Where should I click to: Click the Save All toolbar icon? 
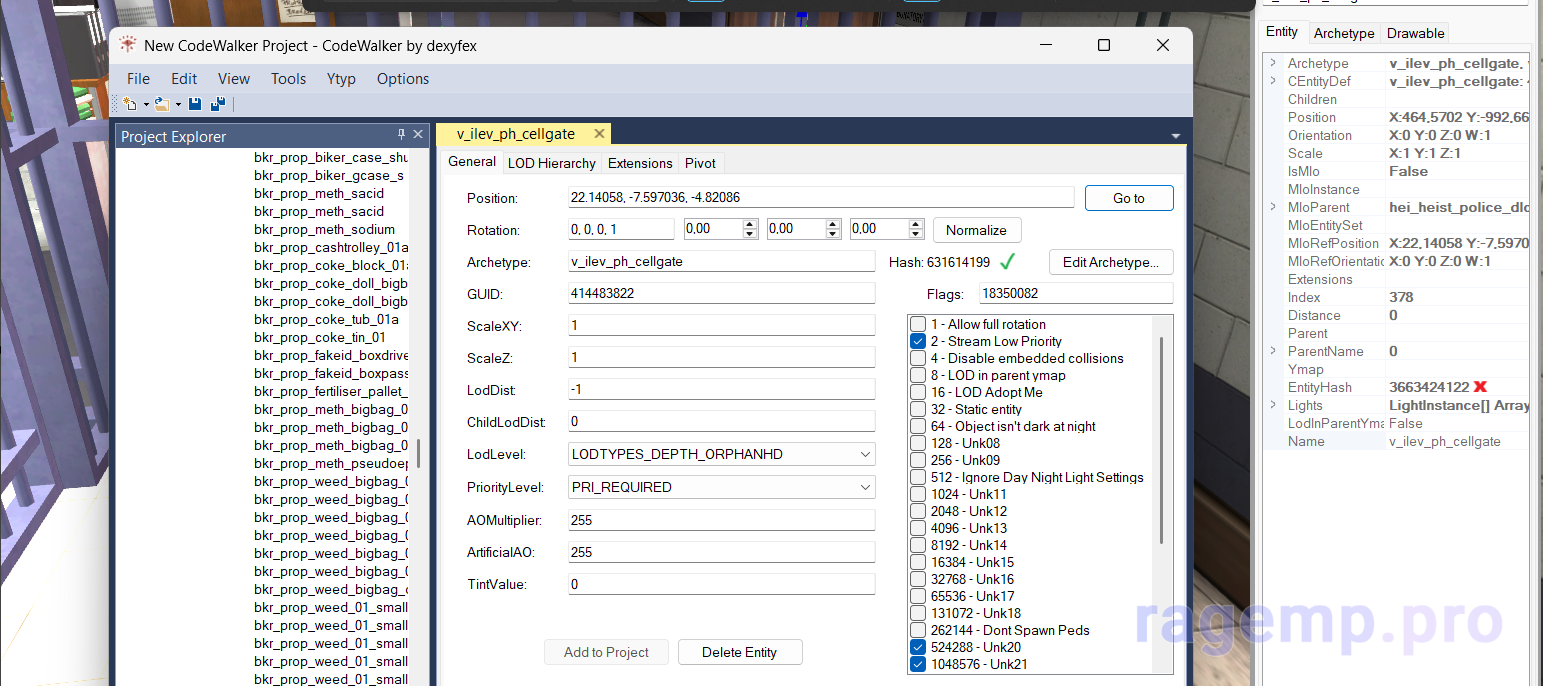pyautogui.click(x=218, y=104)
